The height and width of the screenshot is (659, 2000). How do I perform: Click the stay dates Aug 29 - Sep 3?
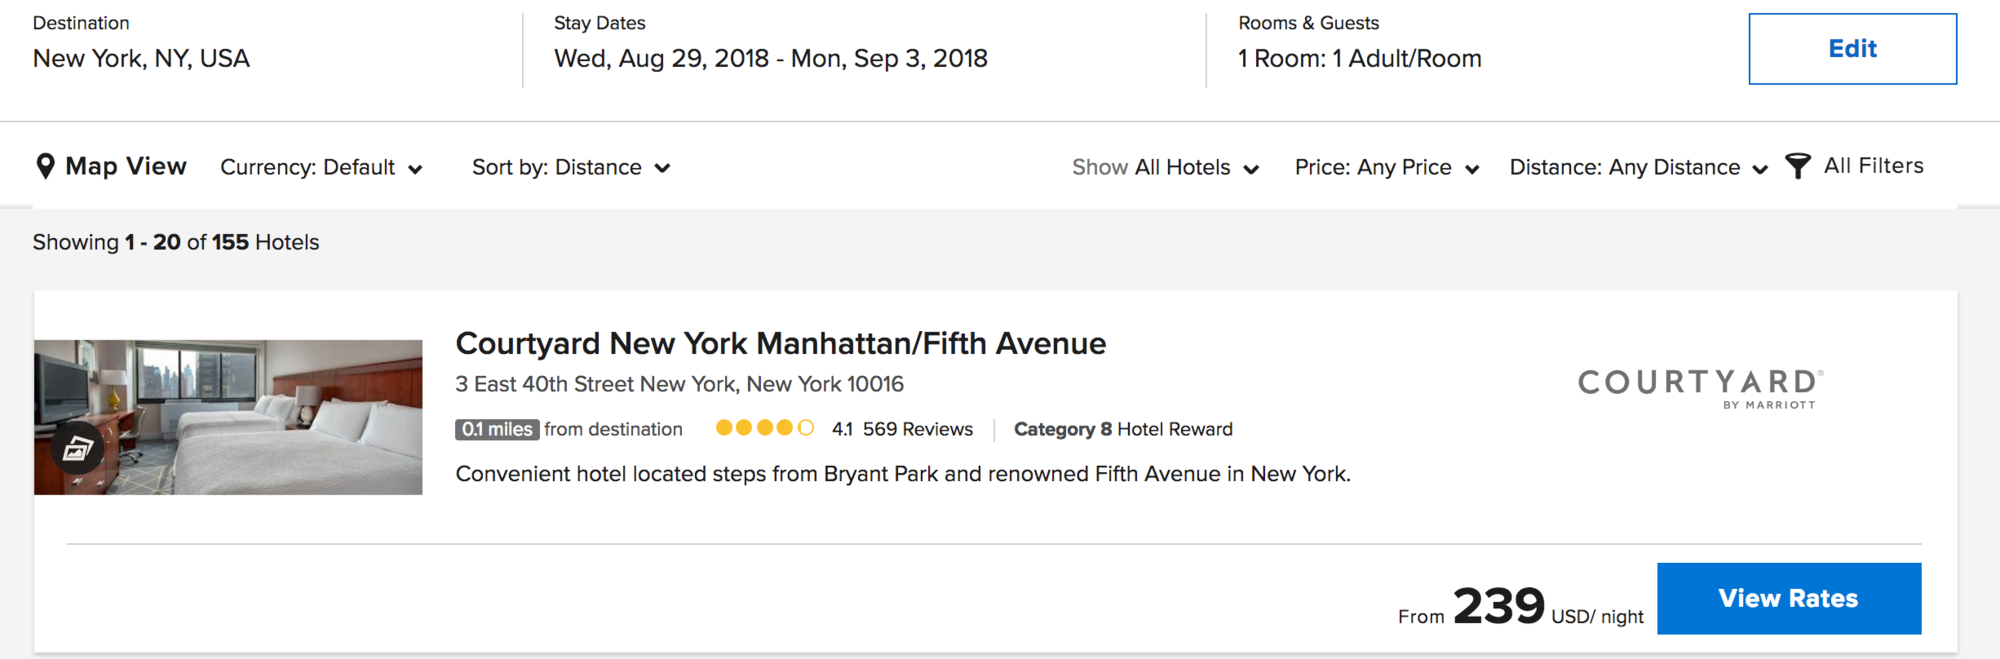(770, 59)
